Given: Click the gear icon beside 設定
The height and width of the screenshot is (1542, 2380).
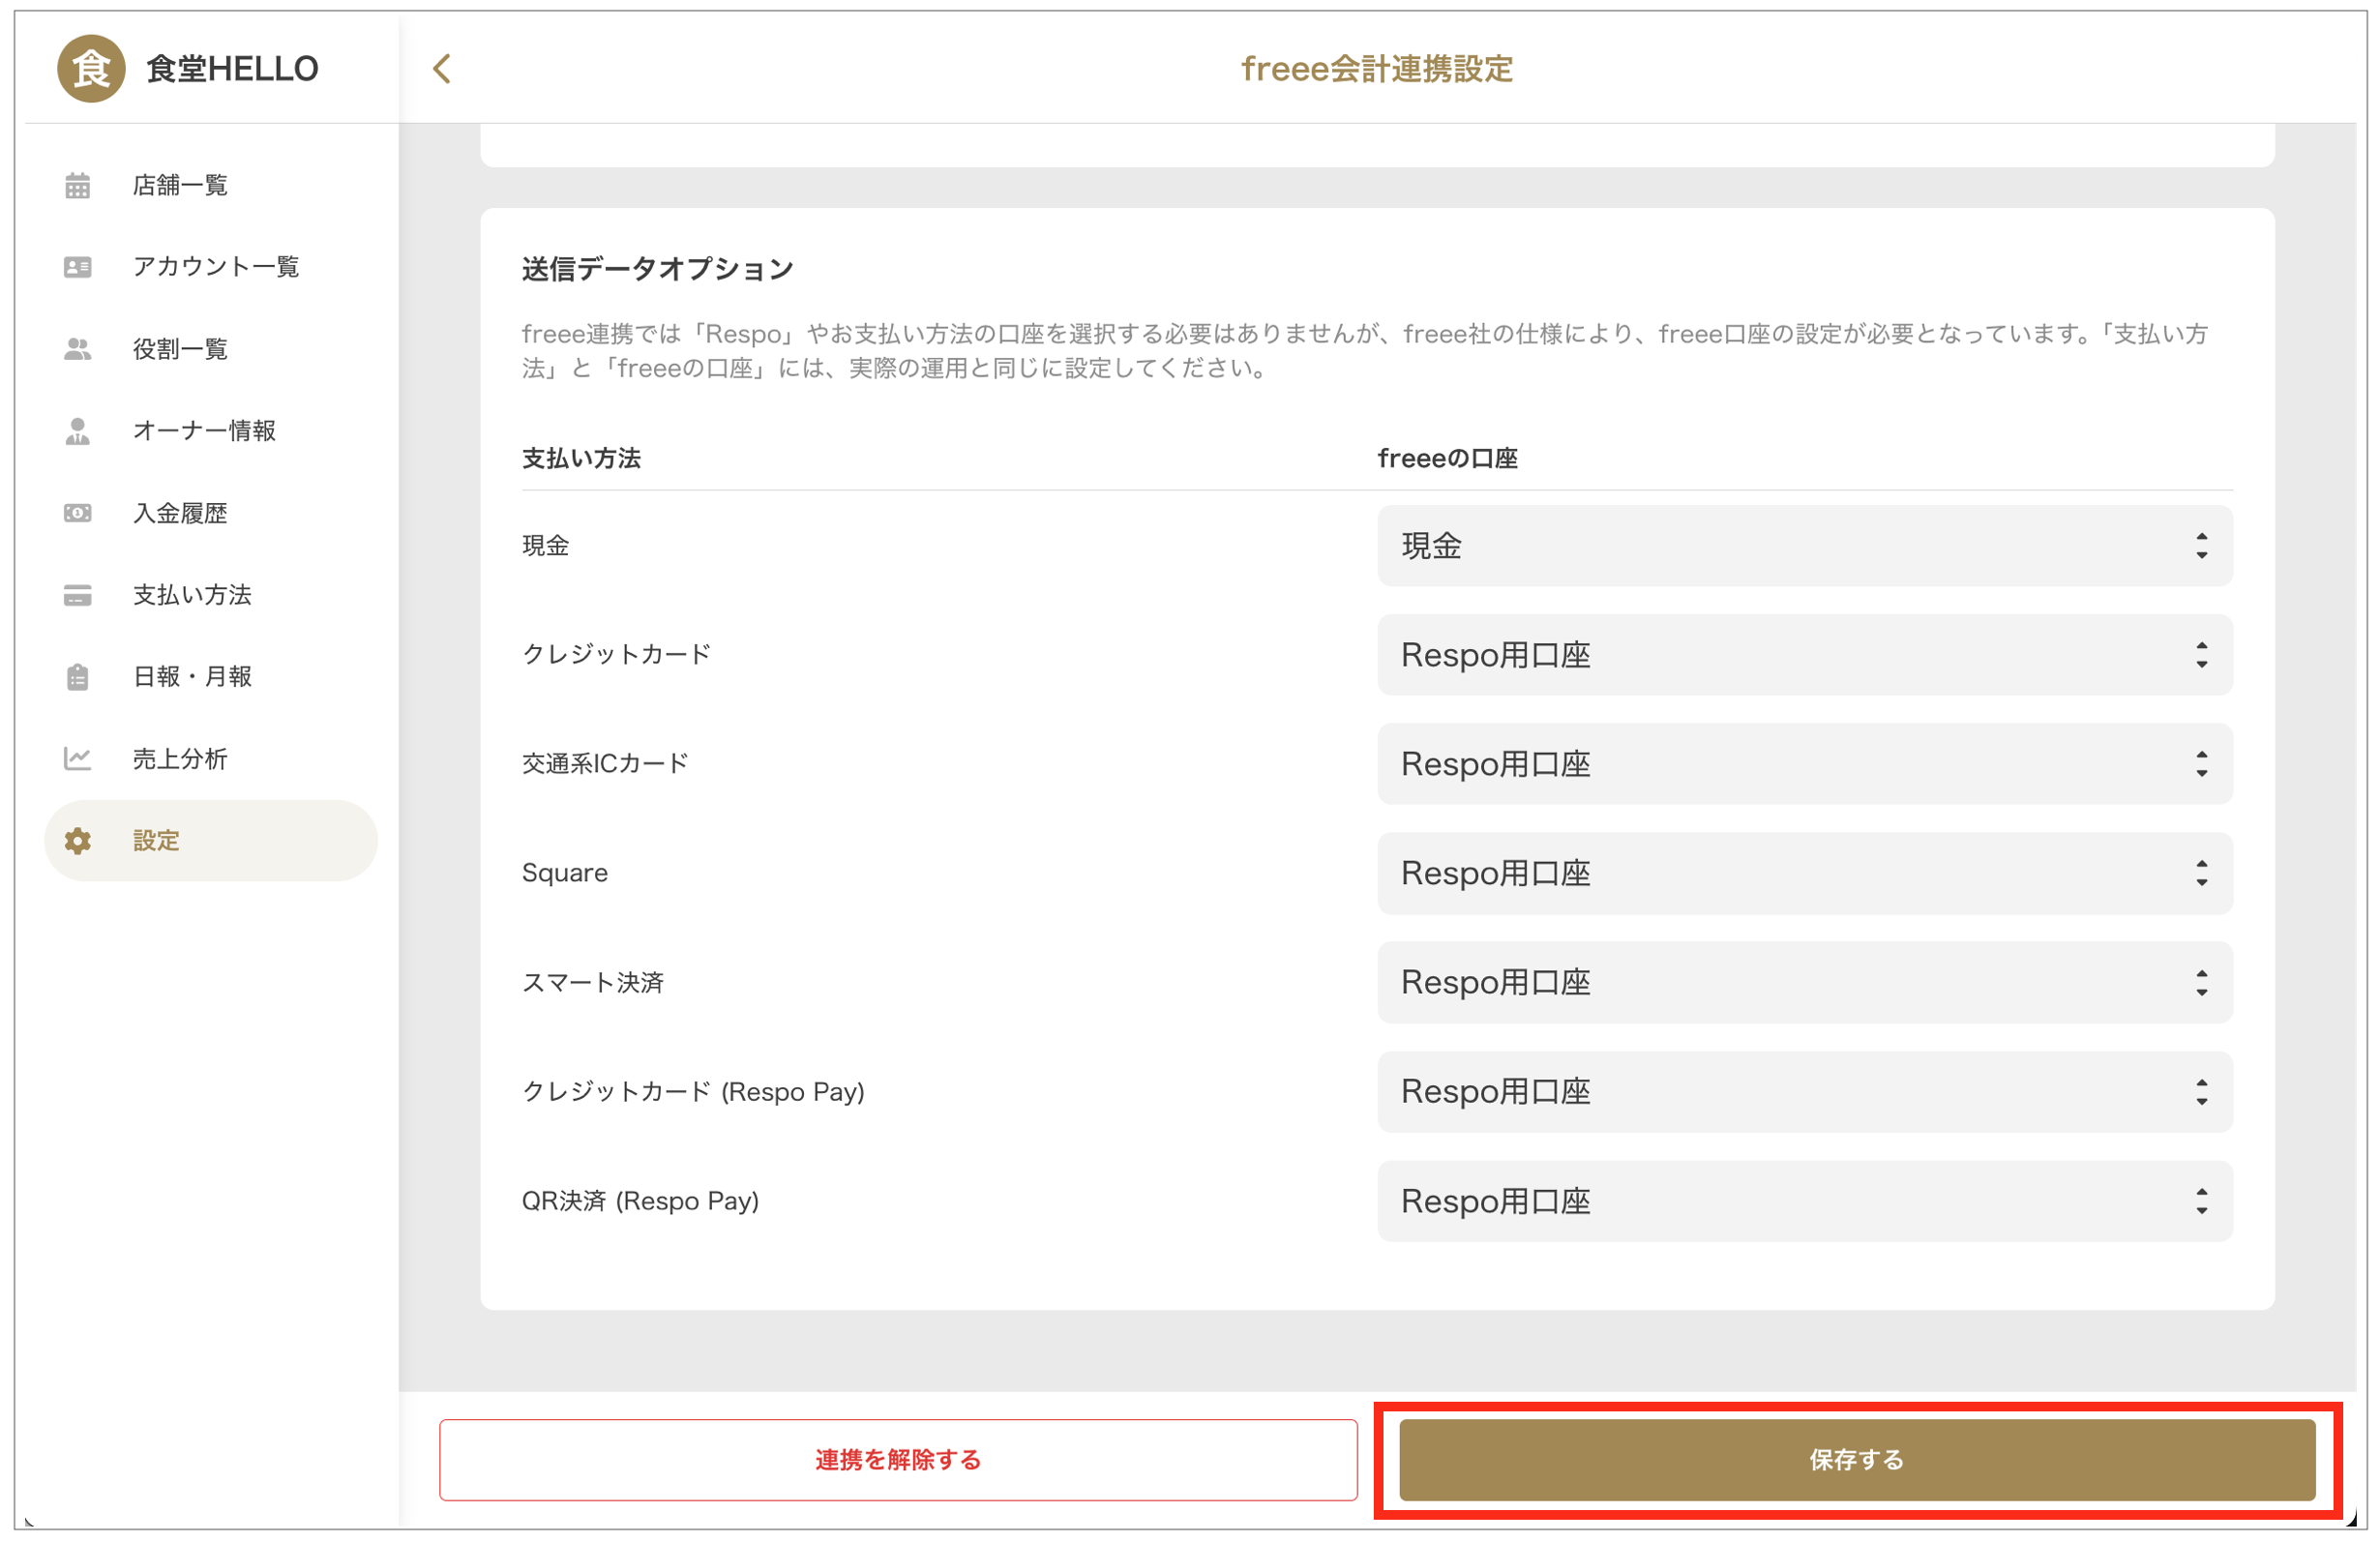Looking at the screenshot, I should coord(78,841).
